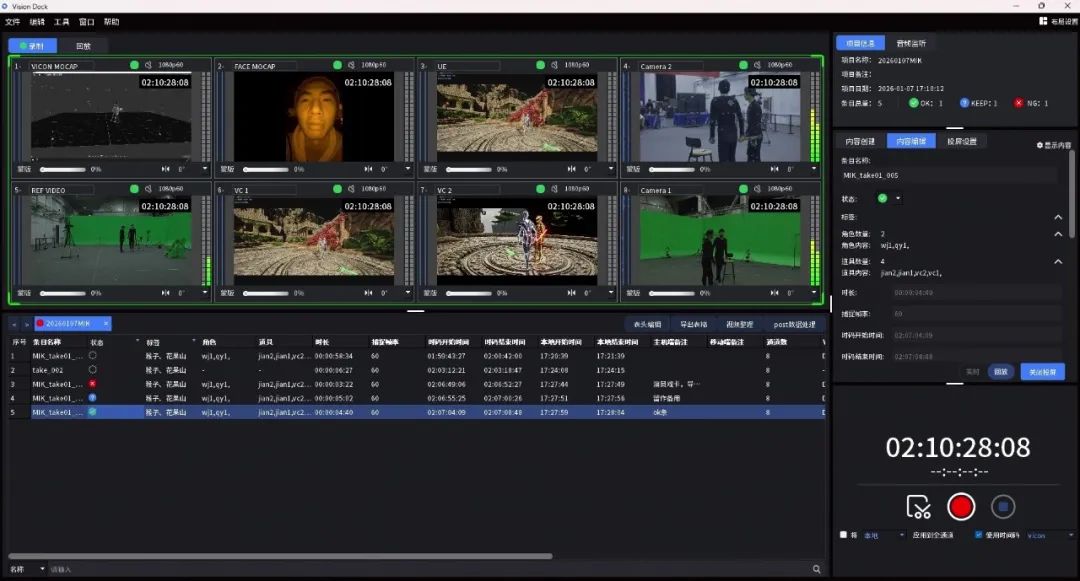The width and height of the screenshot is (1080, 581).
Task: Open the status dropdown beside the green check
Action: click(897, 198)
